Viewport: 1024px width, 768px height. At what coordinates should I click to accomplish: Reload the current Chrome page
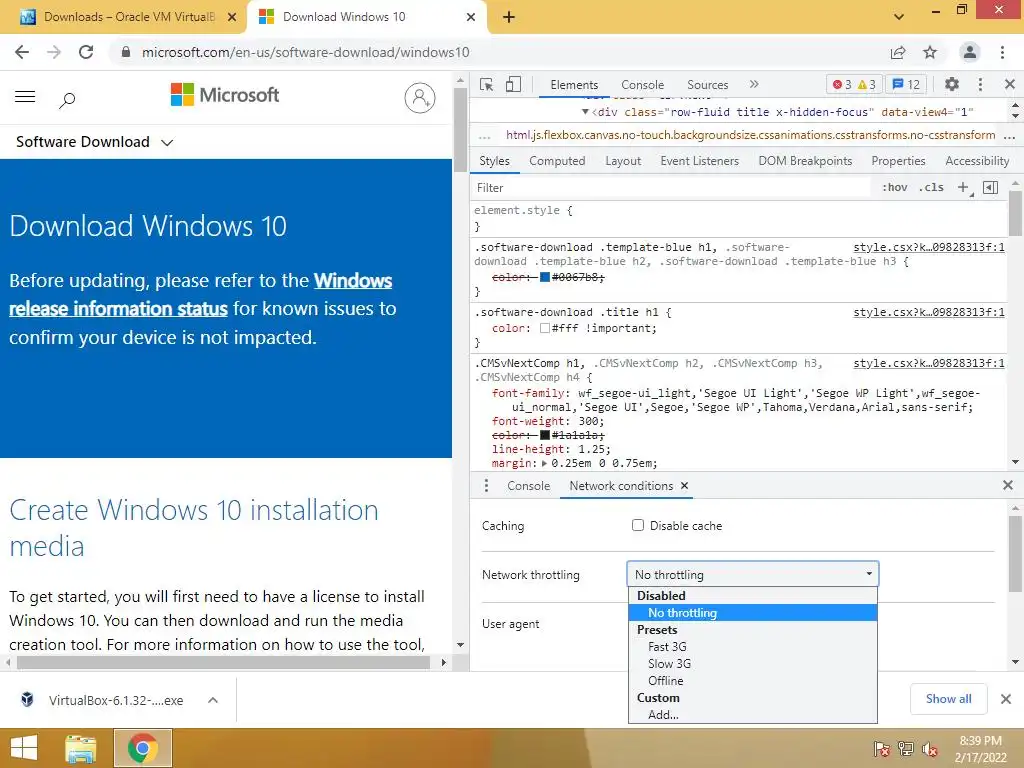[86, 52]
